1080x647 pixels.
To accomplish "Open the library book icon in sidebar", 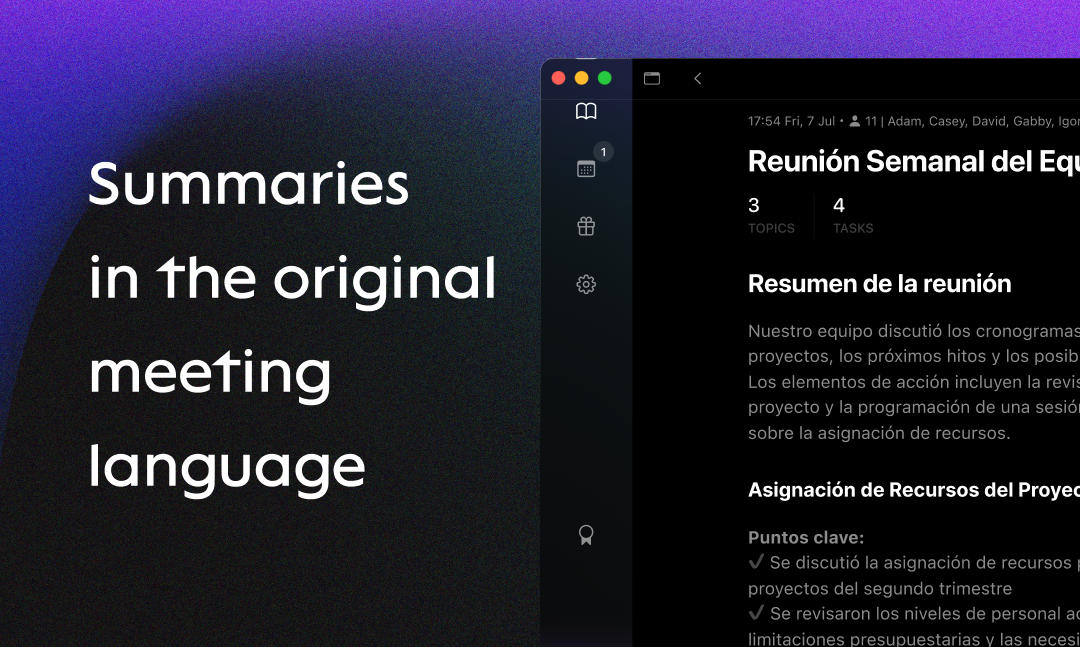I will pyautogui.click(x=586, y=111).
